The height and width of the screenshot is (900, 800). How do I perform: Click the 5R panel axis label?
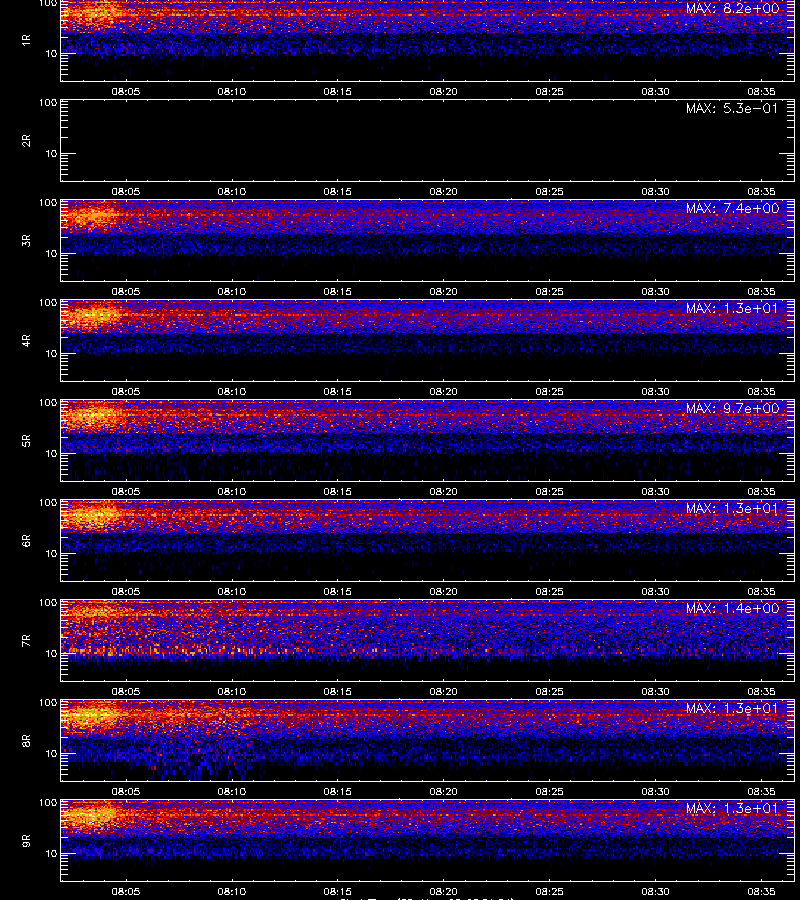[26, 440]
